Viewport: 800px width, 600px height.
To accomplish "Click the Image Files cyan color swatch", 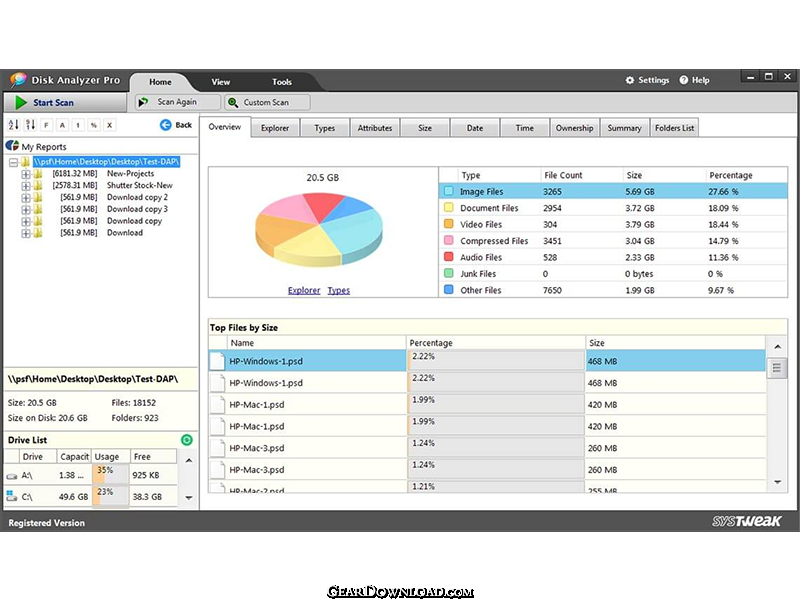I will (x=448, y=191).
